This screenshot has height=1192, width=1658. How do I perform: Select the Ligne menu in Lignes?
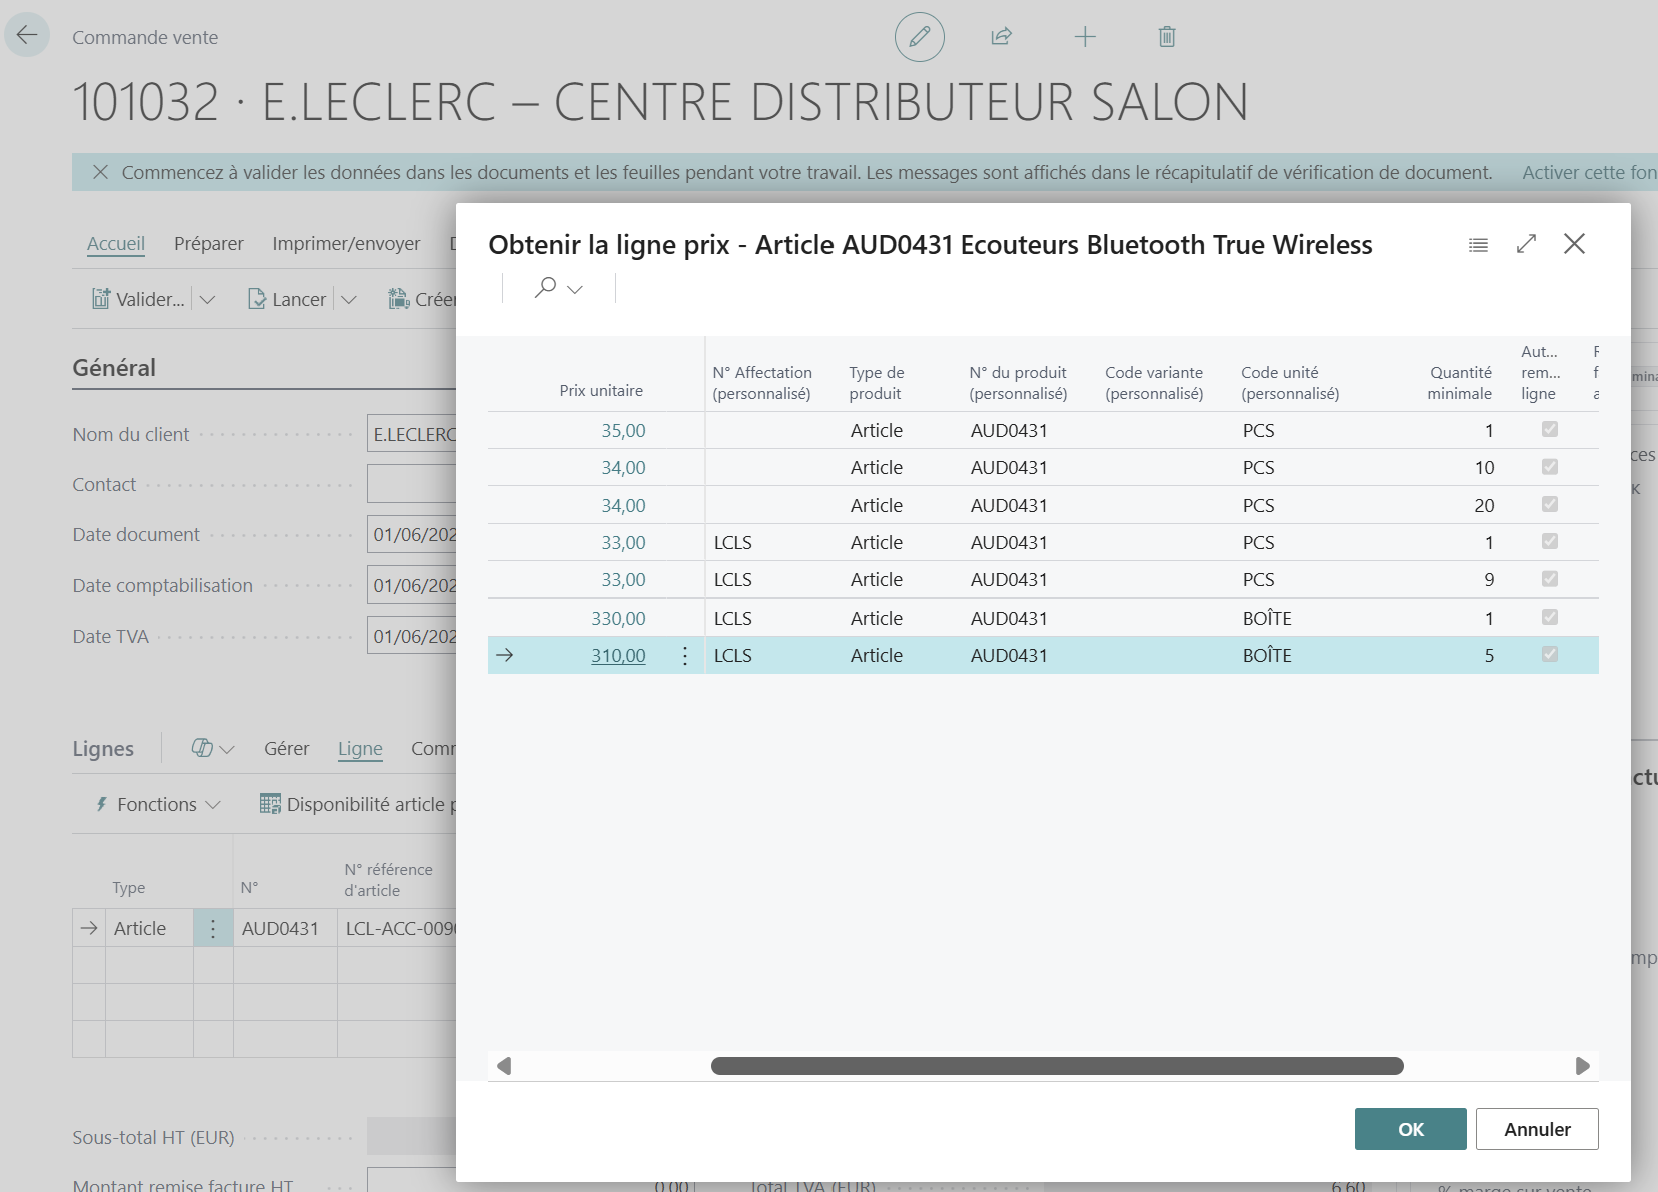[360, 748]
